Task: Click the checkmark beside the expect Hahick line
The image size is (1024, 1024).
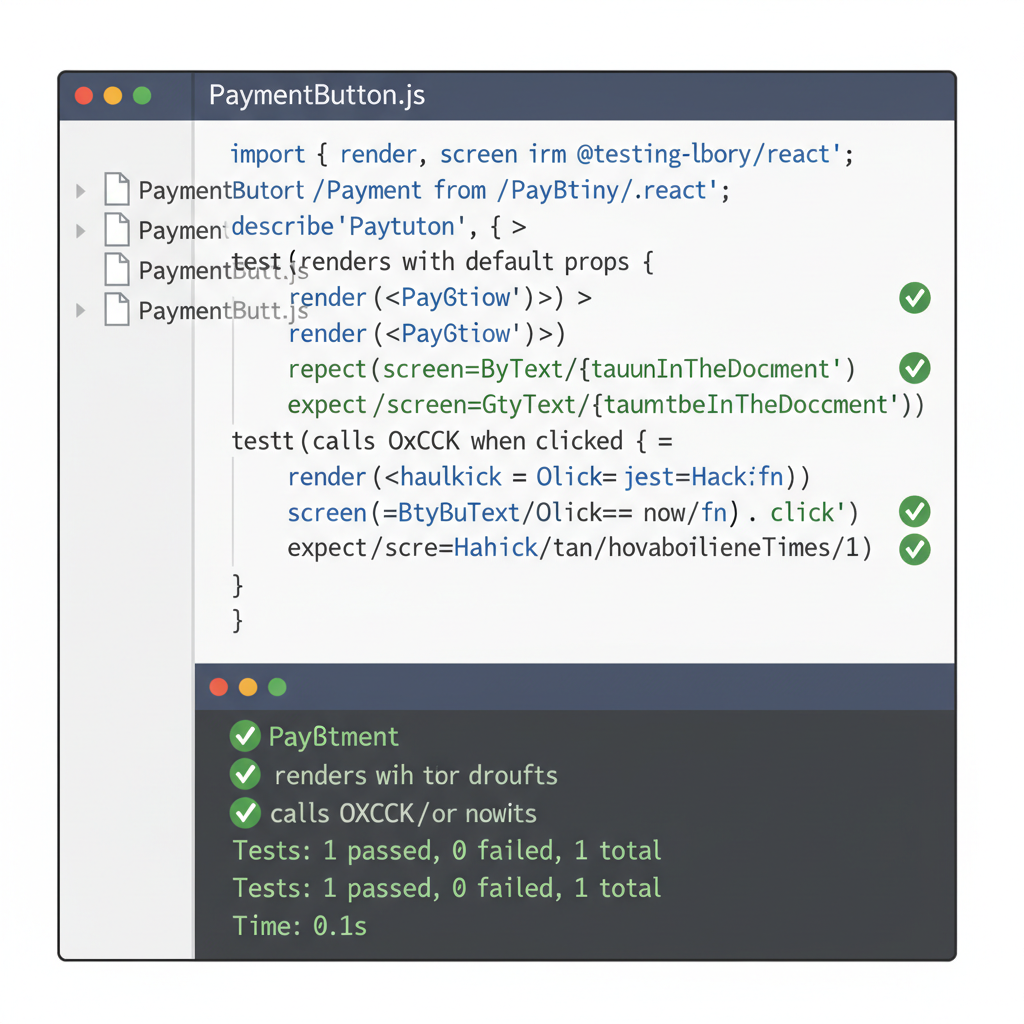Action: [914, 549]
